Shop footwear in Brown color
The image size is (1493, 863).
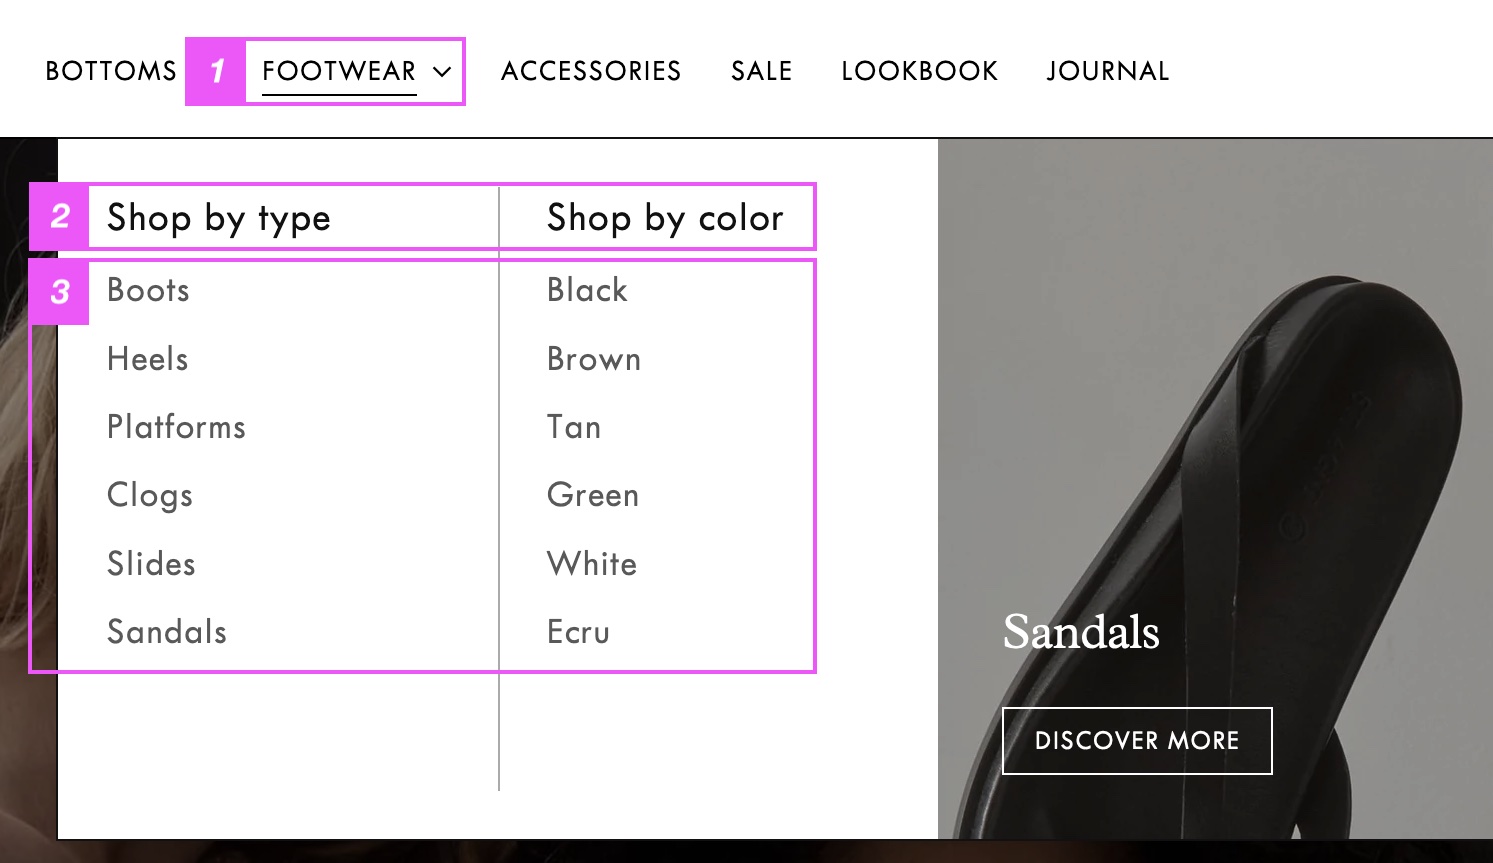click(594, 359)
